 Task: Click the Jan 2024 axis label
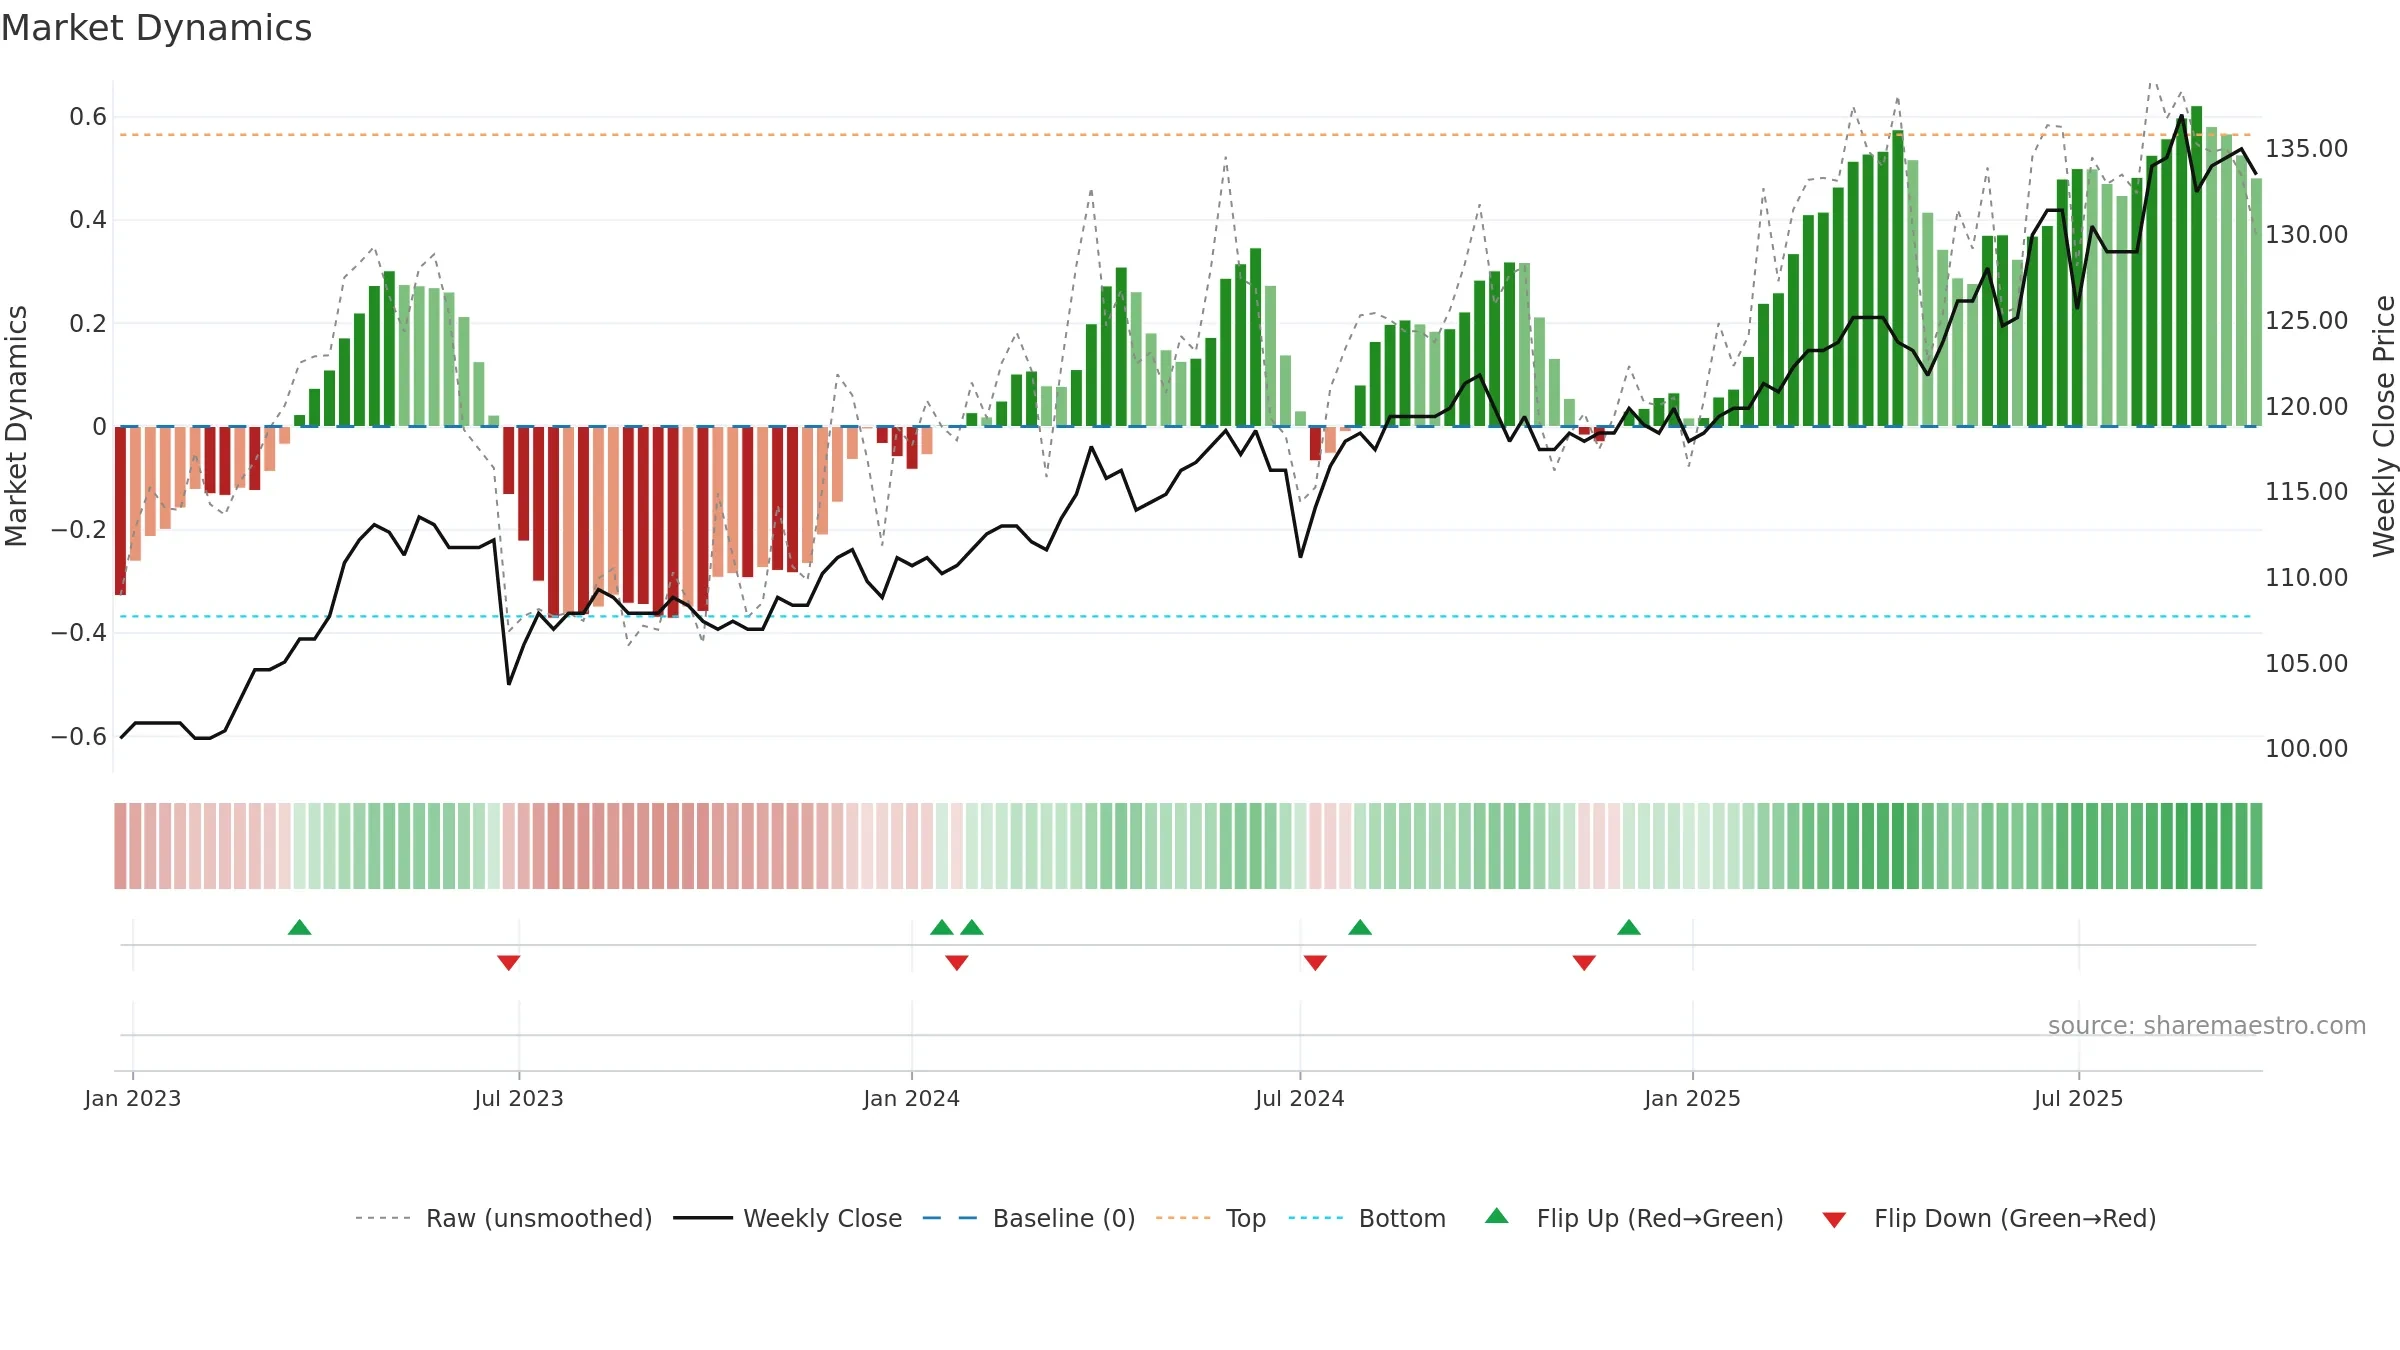pos(912,1098)
